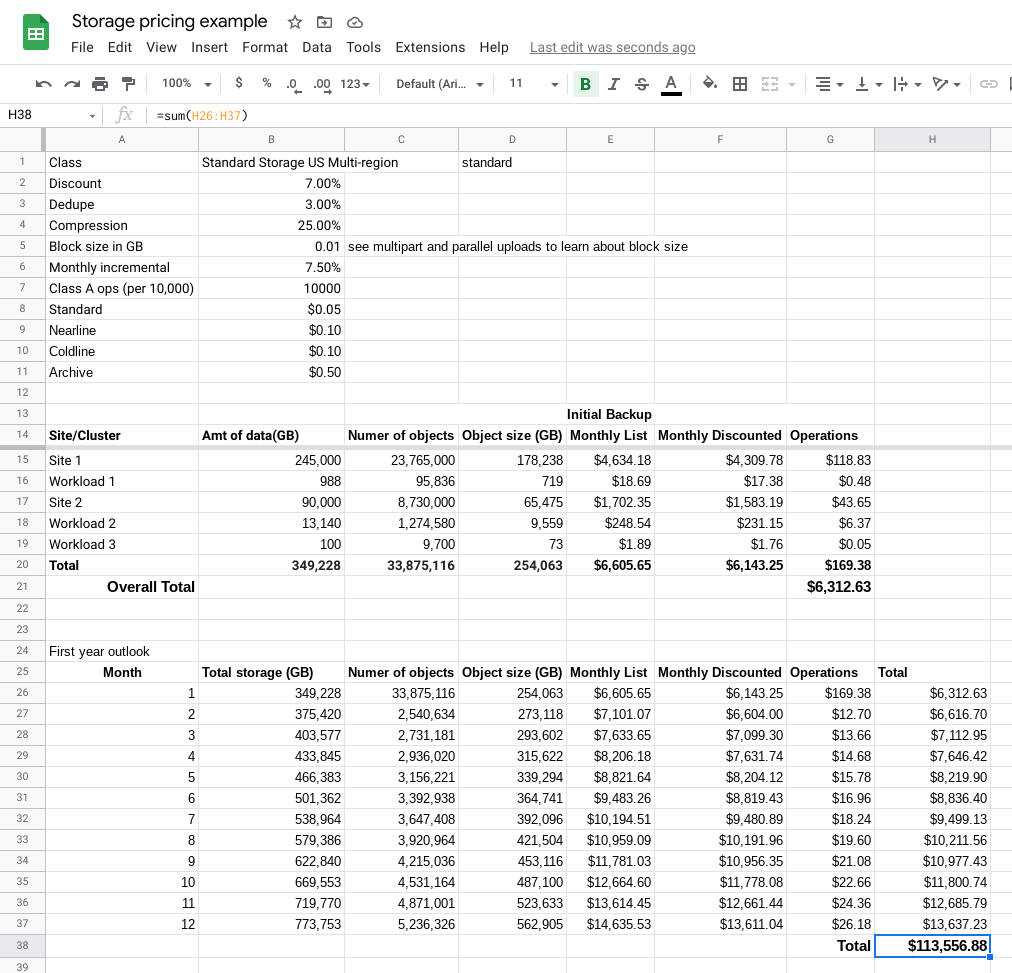Star this spreadsheet document
This screenshot has height=973, width=1012.
[295, 22]
